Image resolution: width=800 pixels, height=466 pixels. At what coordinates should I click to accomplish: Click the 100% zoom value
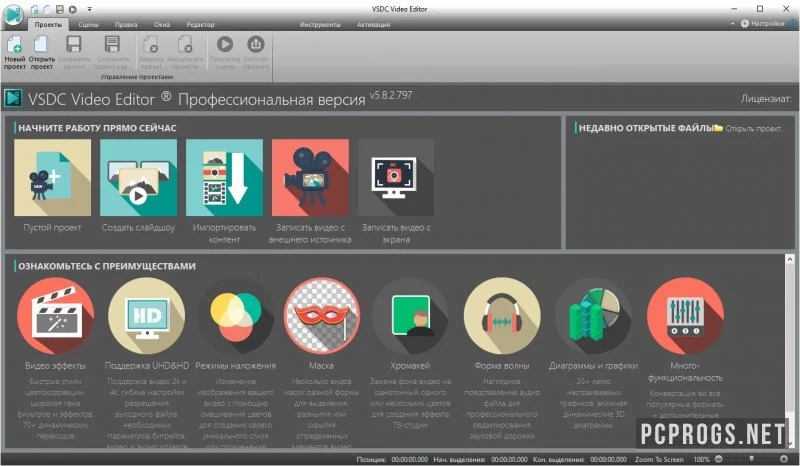[702, 459]
